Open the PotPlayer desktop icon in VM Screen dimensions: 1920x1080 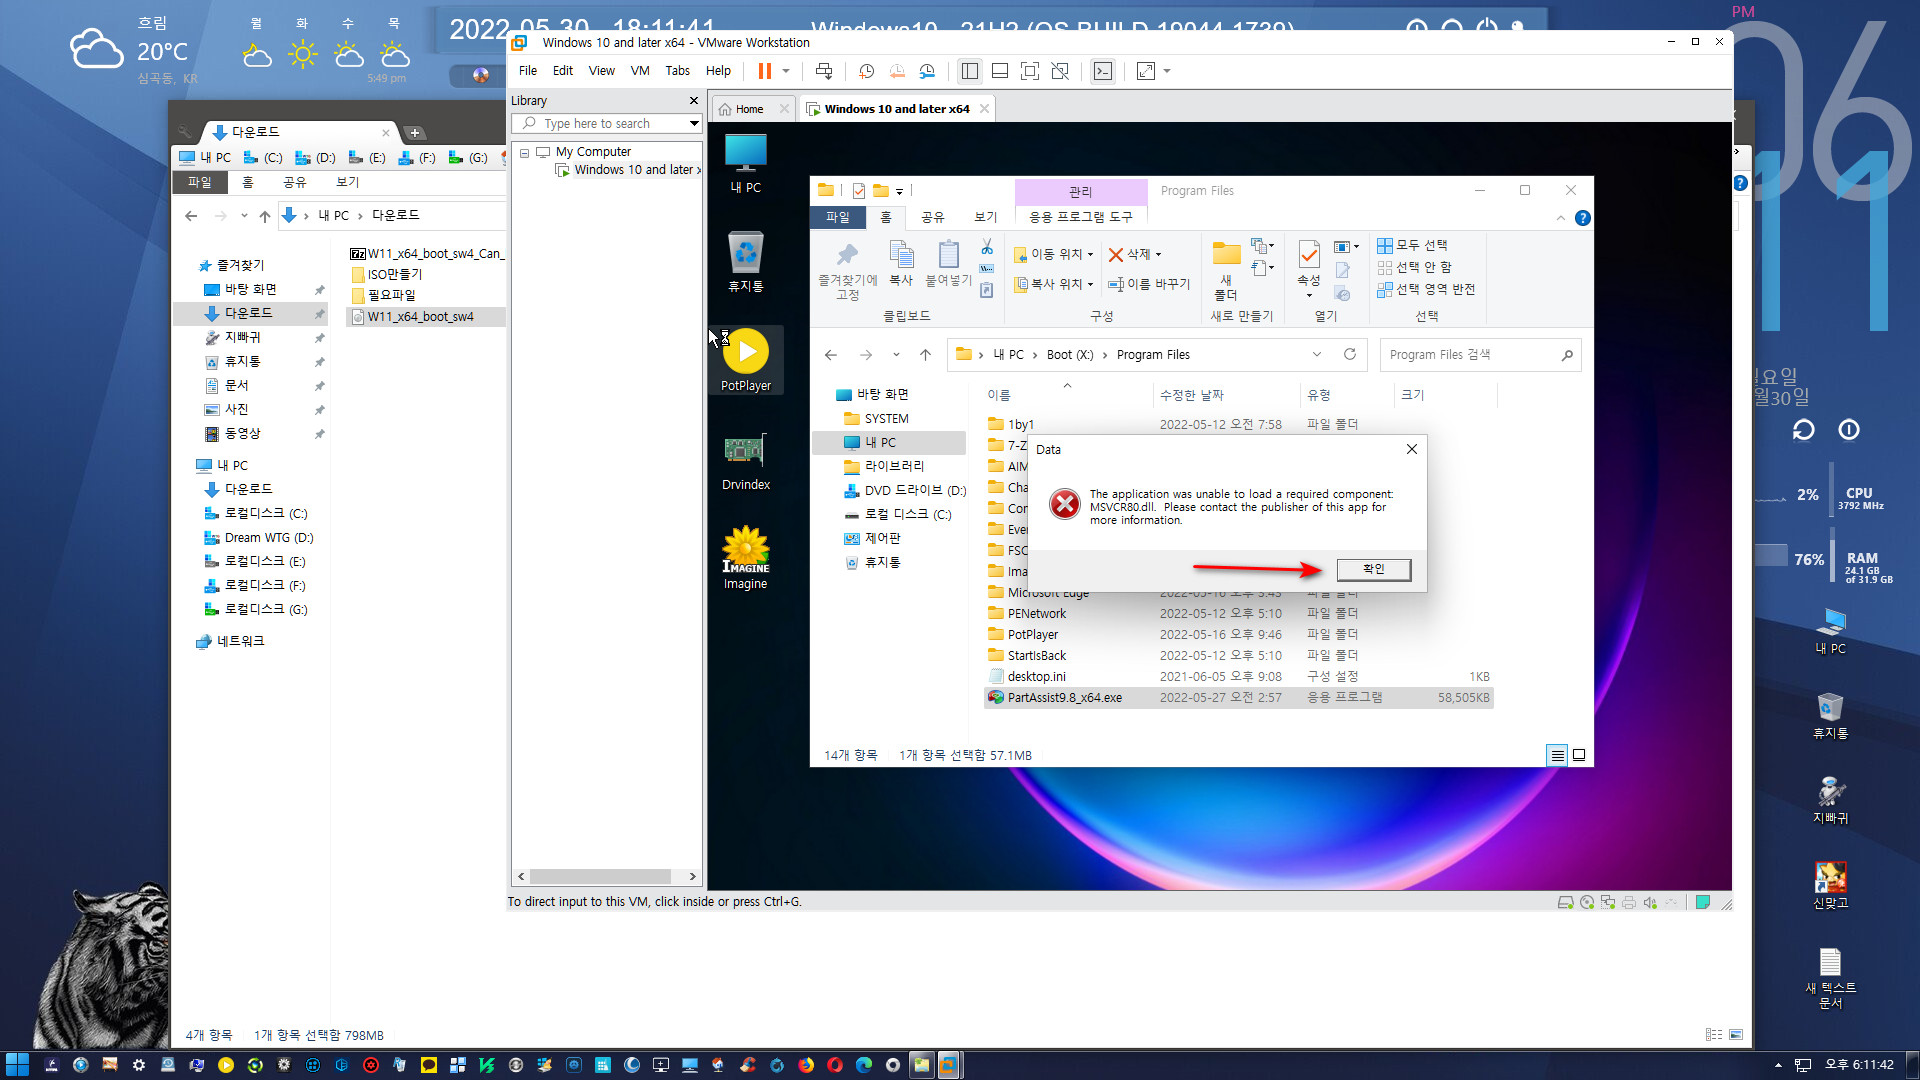click(746, 360)
